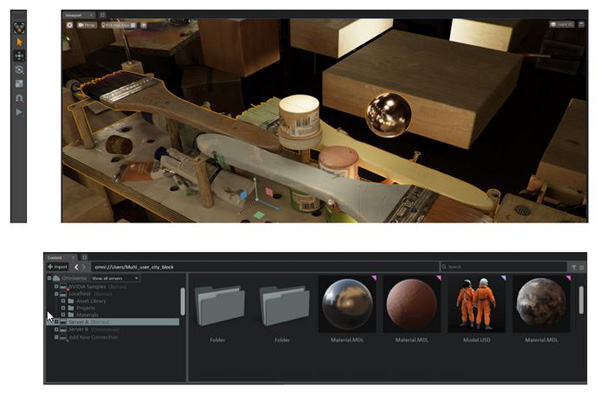The height and width of the screenshot is (394, 600).
Task: Go forward with the right chevron
Action: [84, 267]
